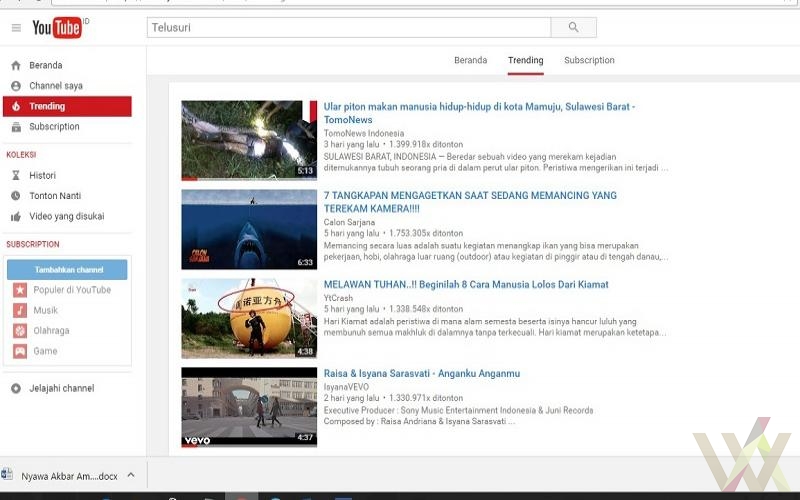Viewport: 800px width, 500px height.
Task: Open the Olahraga channel link
Action: click(x=51, y=331)
